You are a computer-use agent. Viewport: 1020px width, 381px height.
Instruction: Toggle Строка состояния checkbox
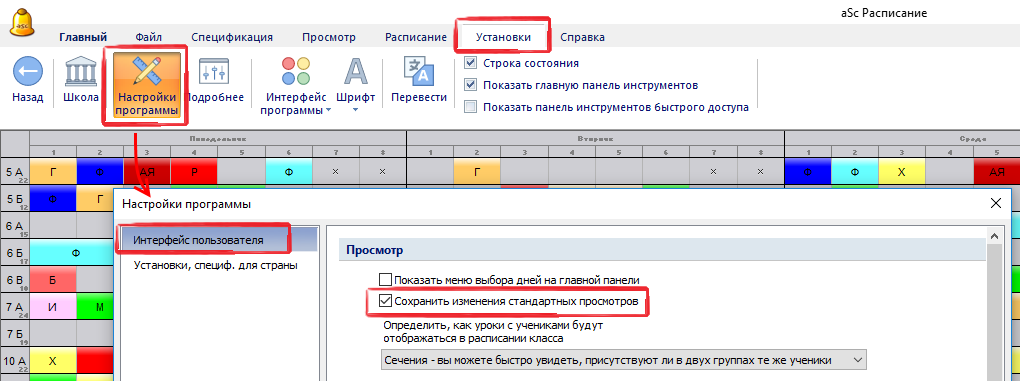tap(470, 63)
